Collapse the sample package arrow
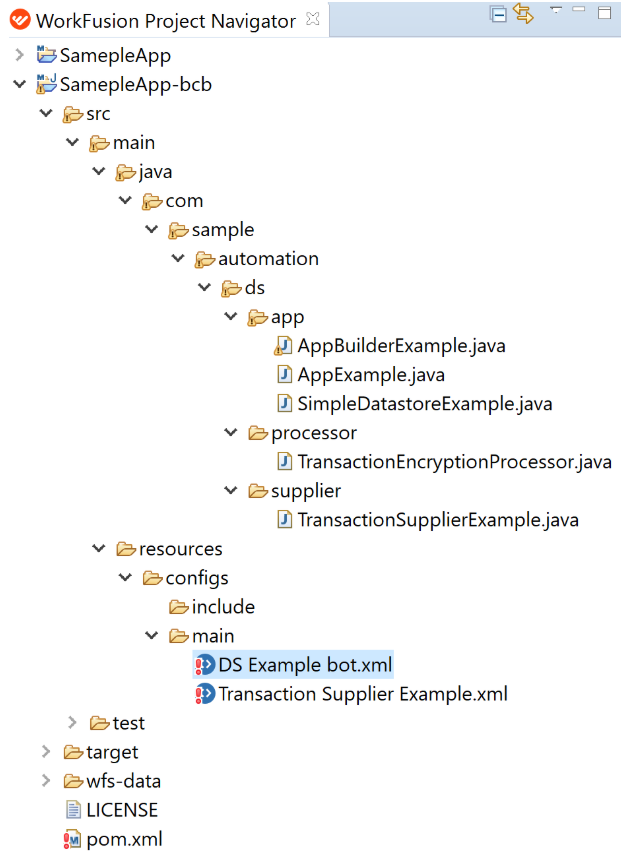Viewport: 621px width, 867px height. coord(152,229)
